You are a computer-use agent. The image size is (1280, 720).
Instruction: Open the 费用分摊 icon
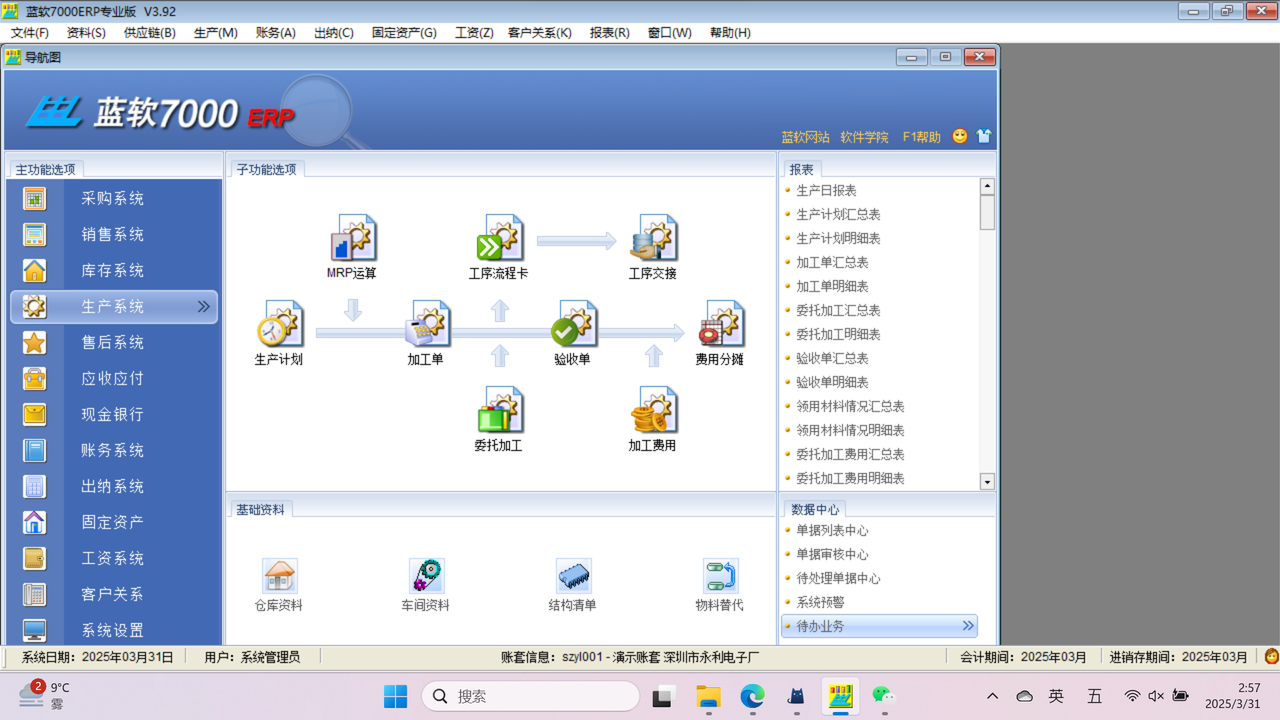pos(720,324)
